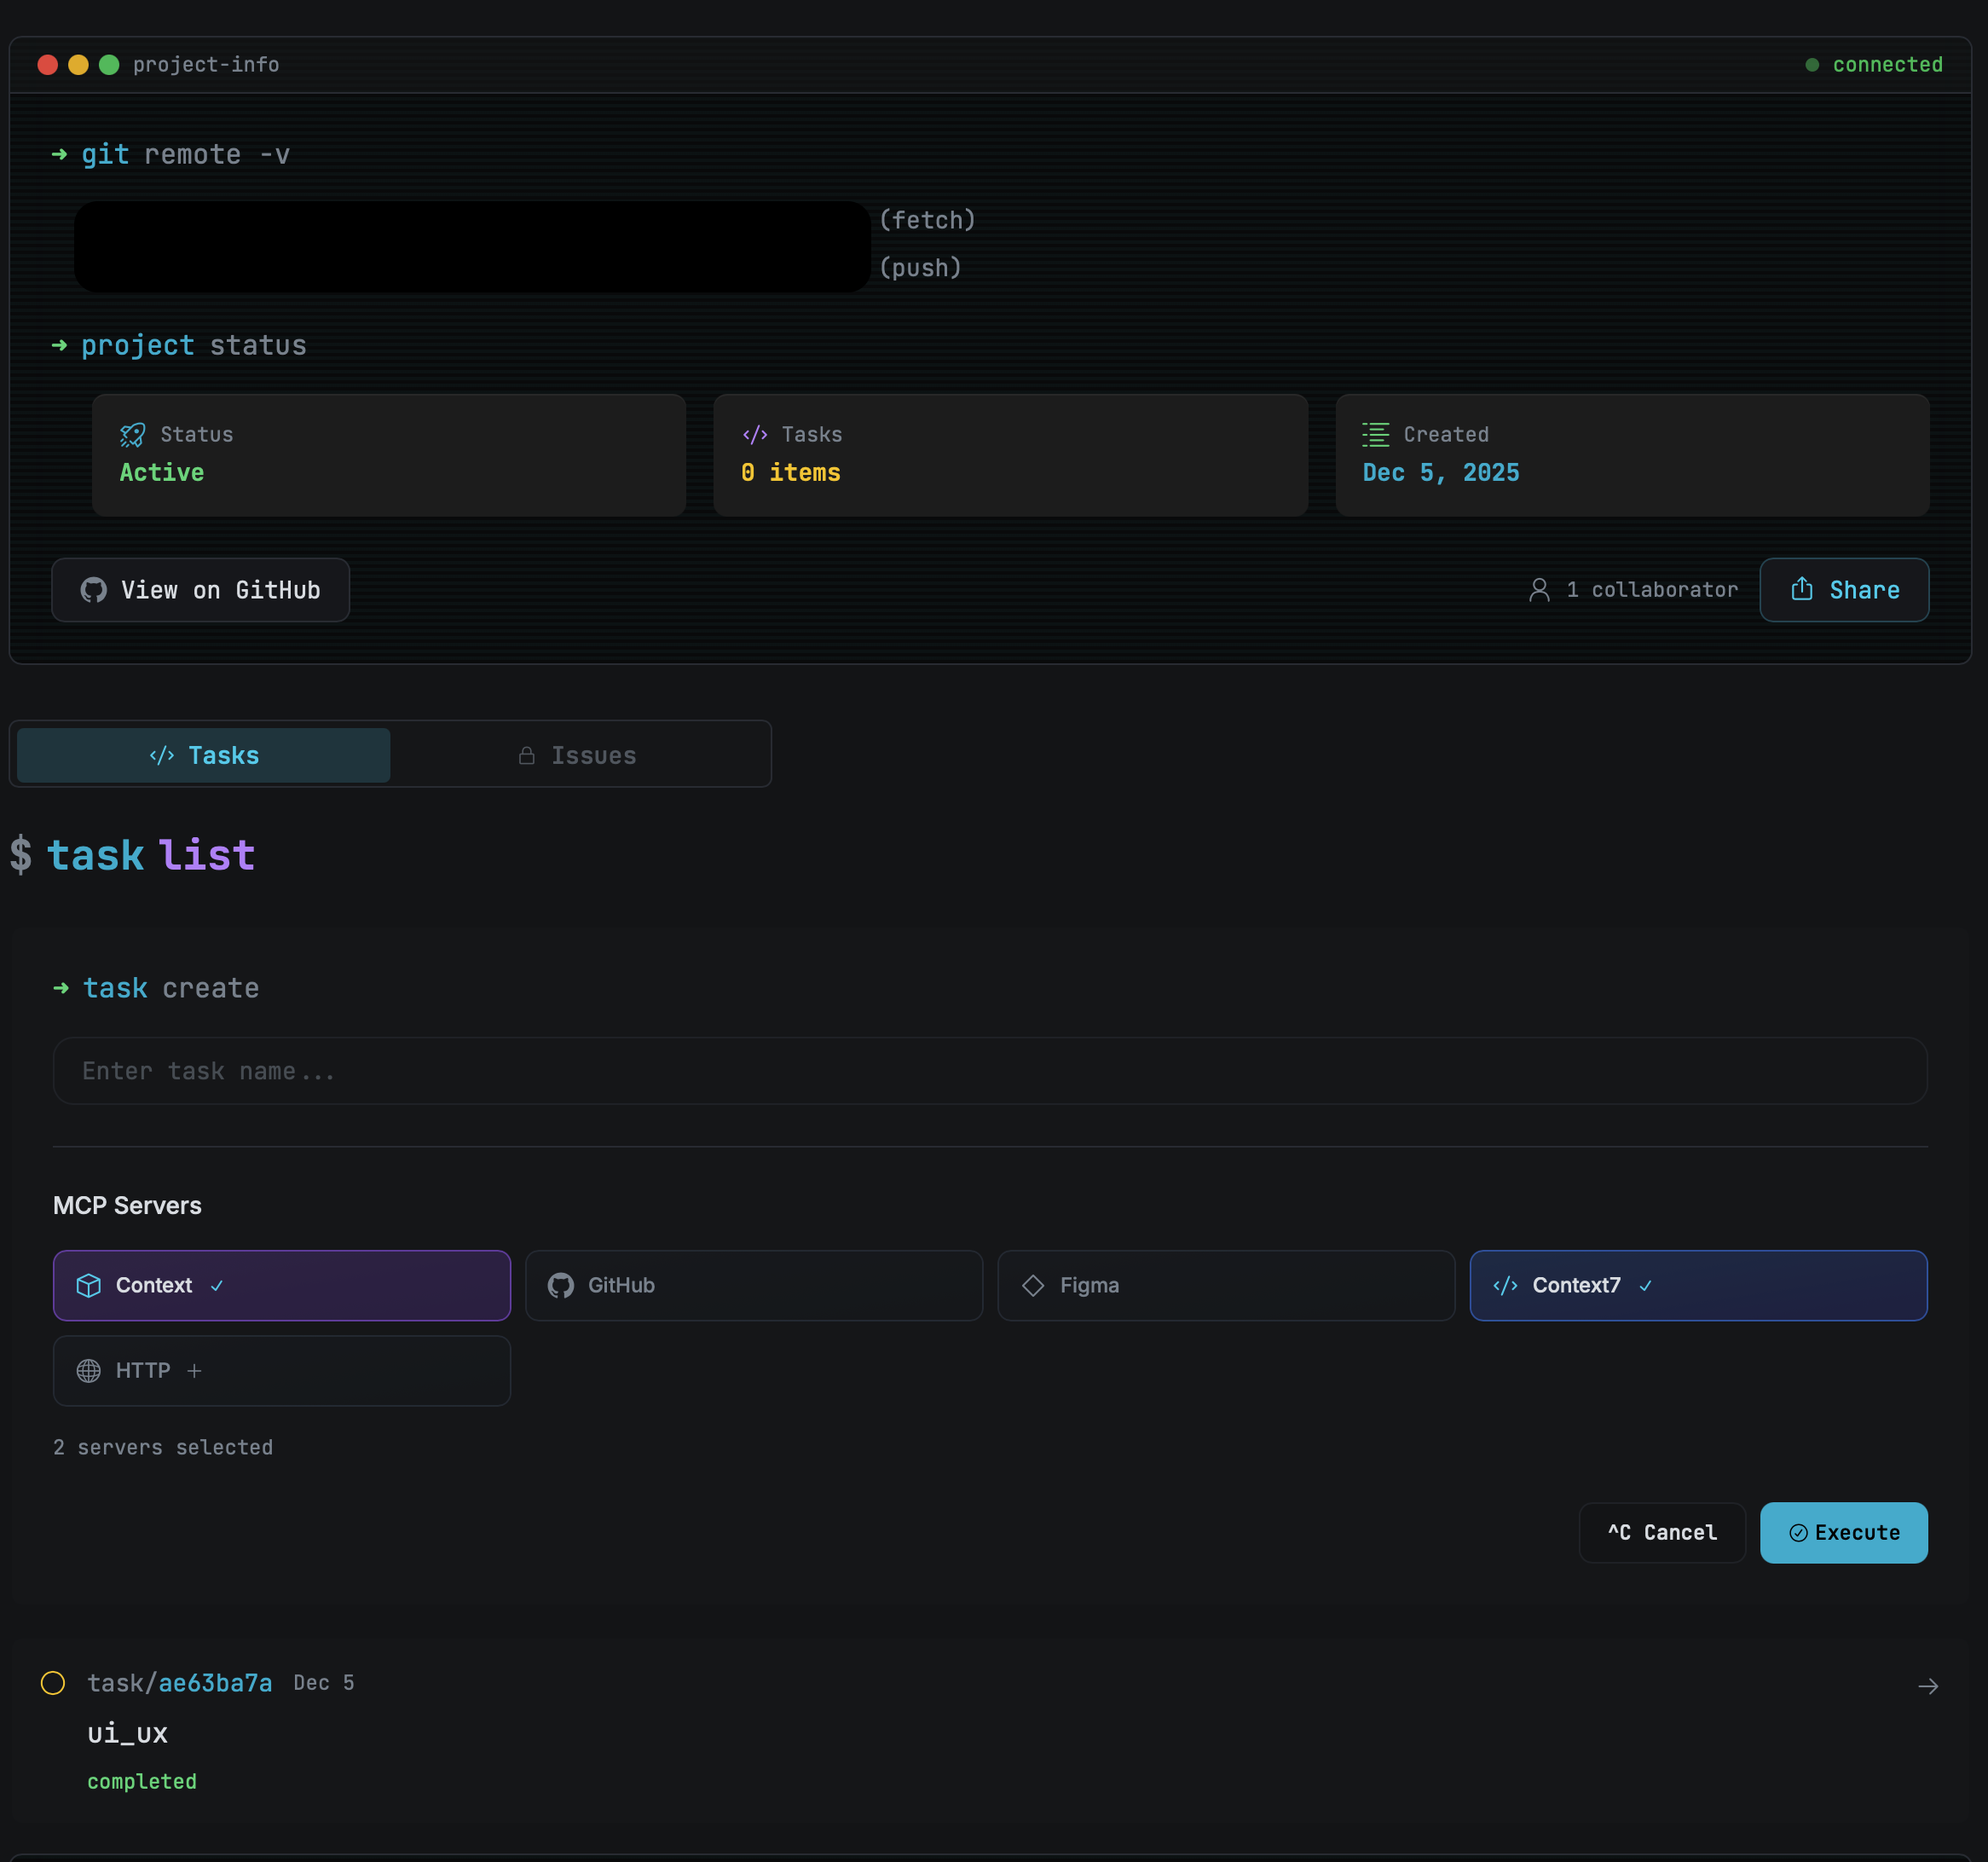This screenshot has width=1988, height=1862.
Task: Open the locked Issues tab
Action: coord(579,756)
